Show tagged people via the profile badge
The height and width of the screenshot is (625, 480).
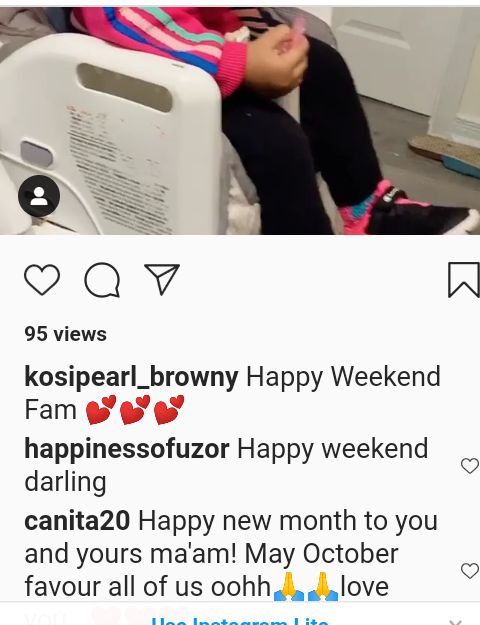[x=39, y=196]
